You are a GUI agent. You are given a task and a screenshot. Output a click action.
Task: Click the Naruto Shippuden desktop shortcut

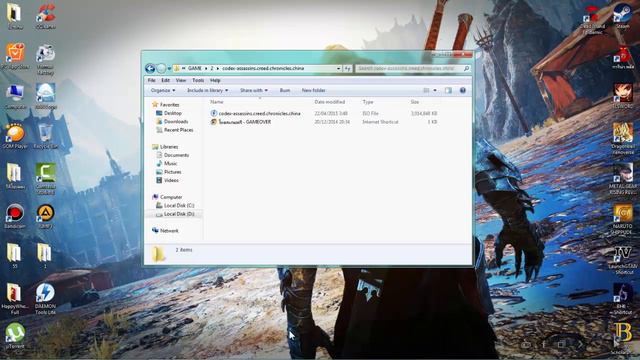(x=623, y=219)
